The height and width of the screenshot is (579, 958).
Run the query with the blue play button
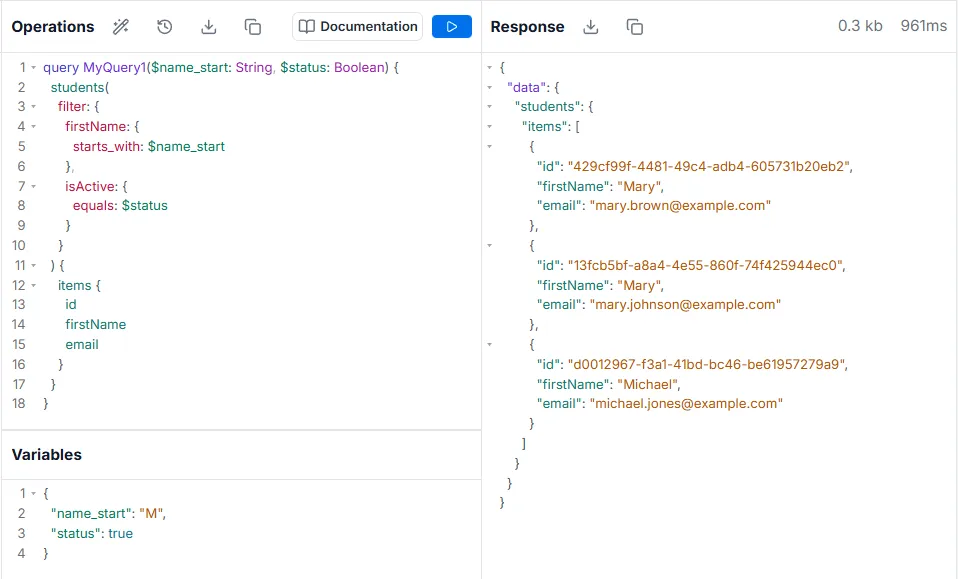pos(452,27)
